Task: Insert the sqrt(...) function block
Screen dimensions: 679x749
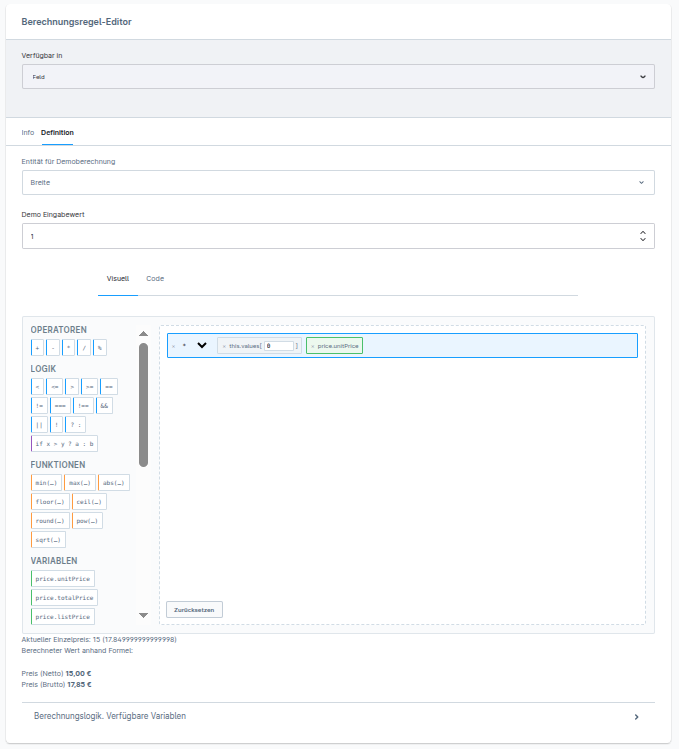Action: pyautogui.click(x=48, y=540)
